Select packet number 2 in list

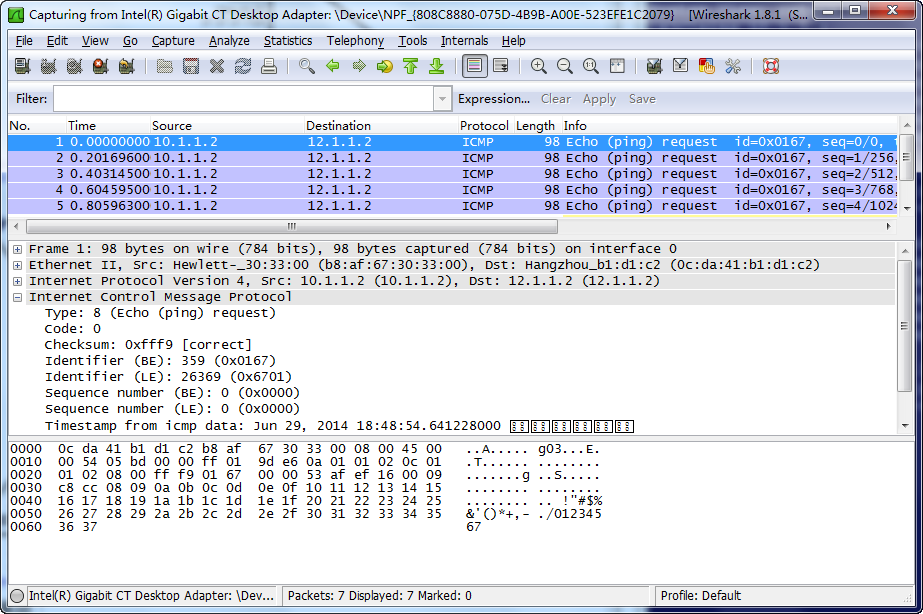(x=453, y=158)
